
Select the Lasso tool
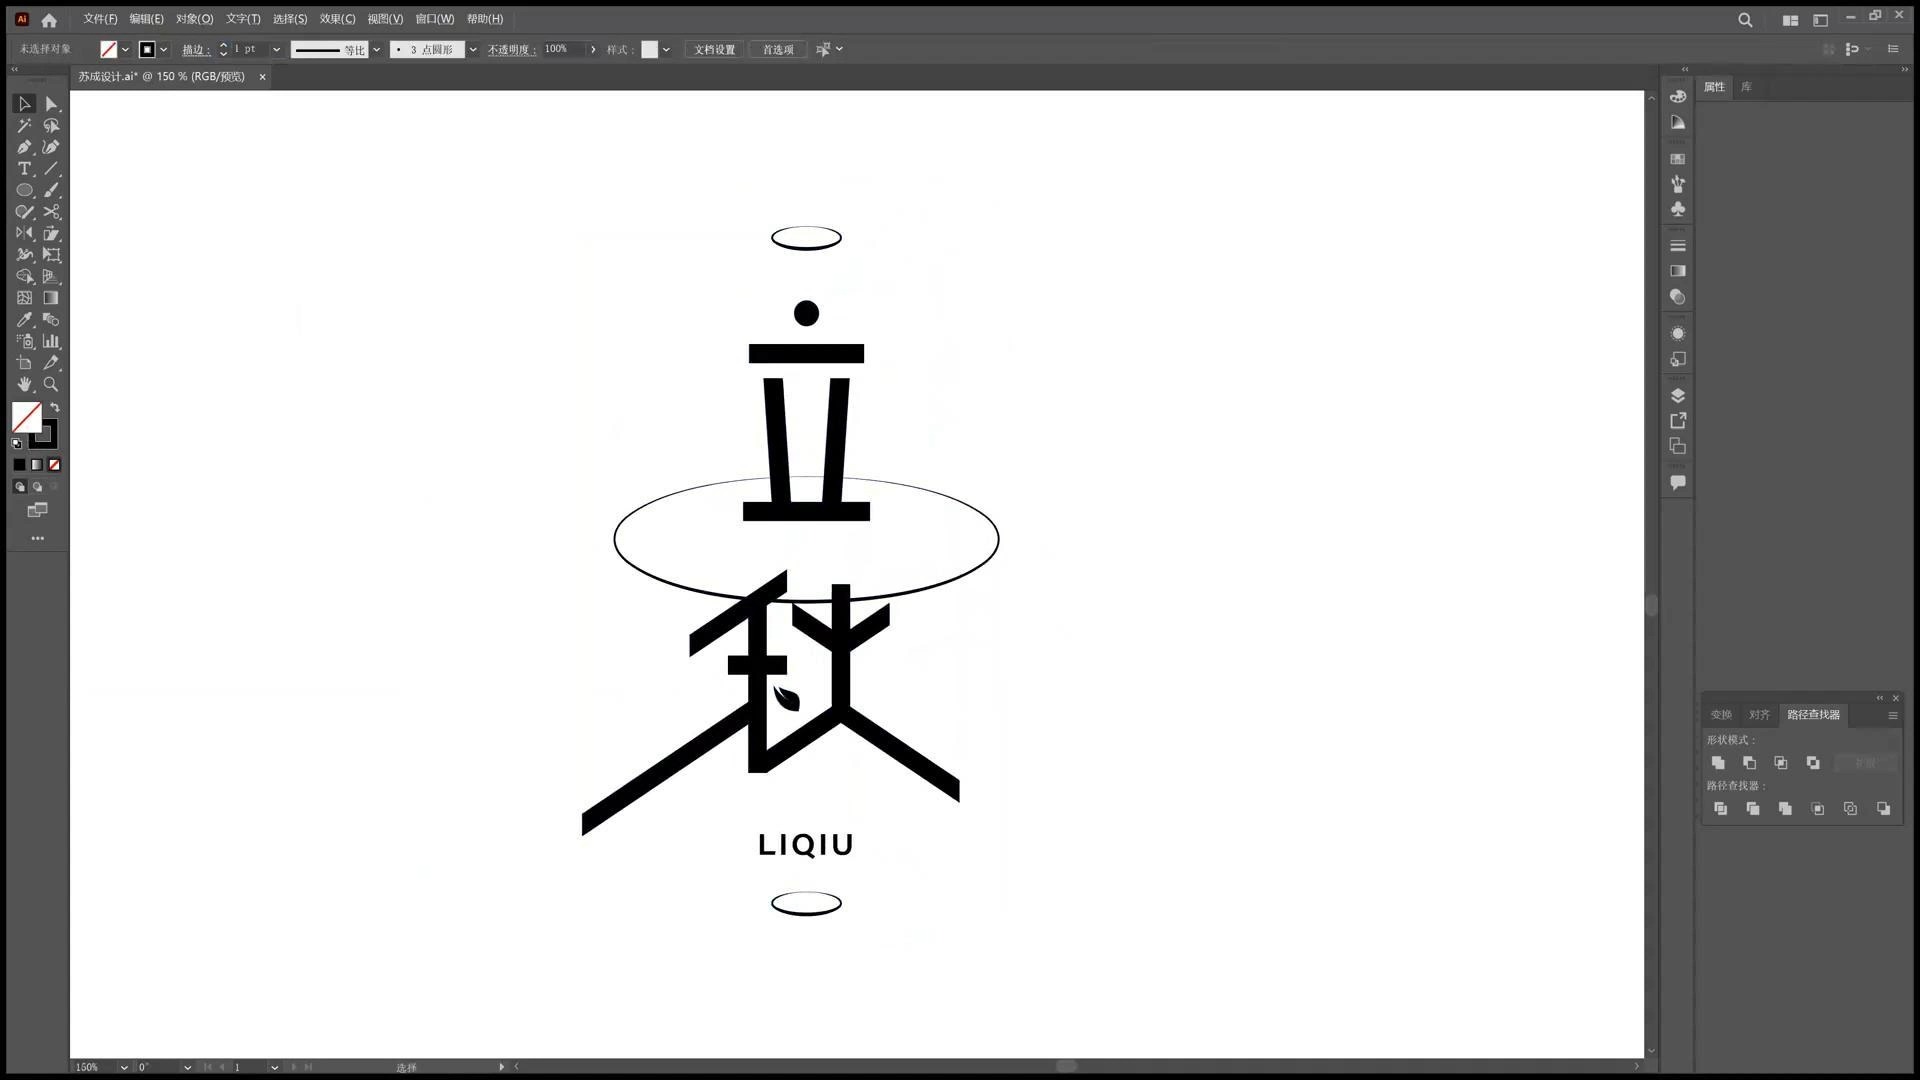(51, 126)
